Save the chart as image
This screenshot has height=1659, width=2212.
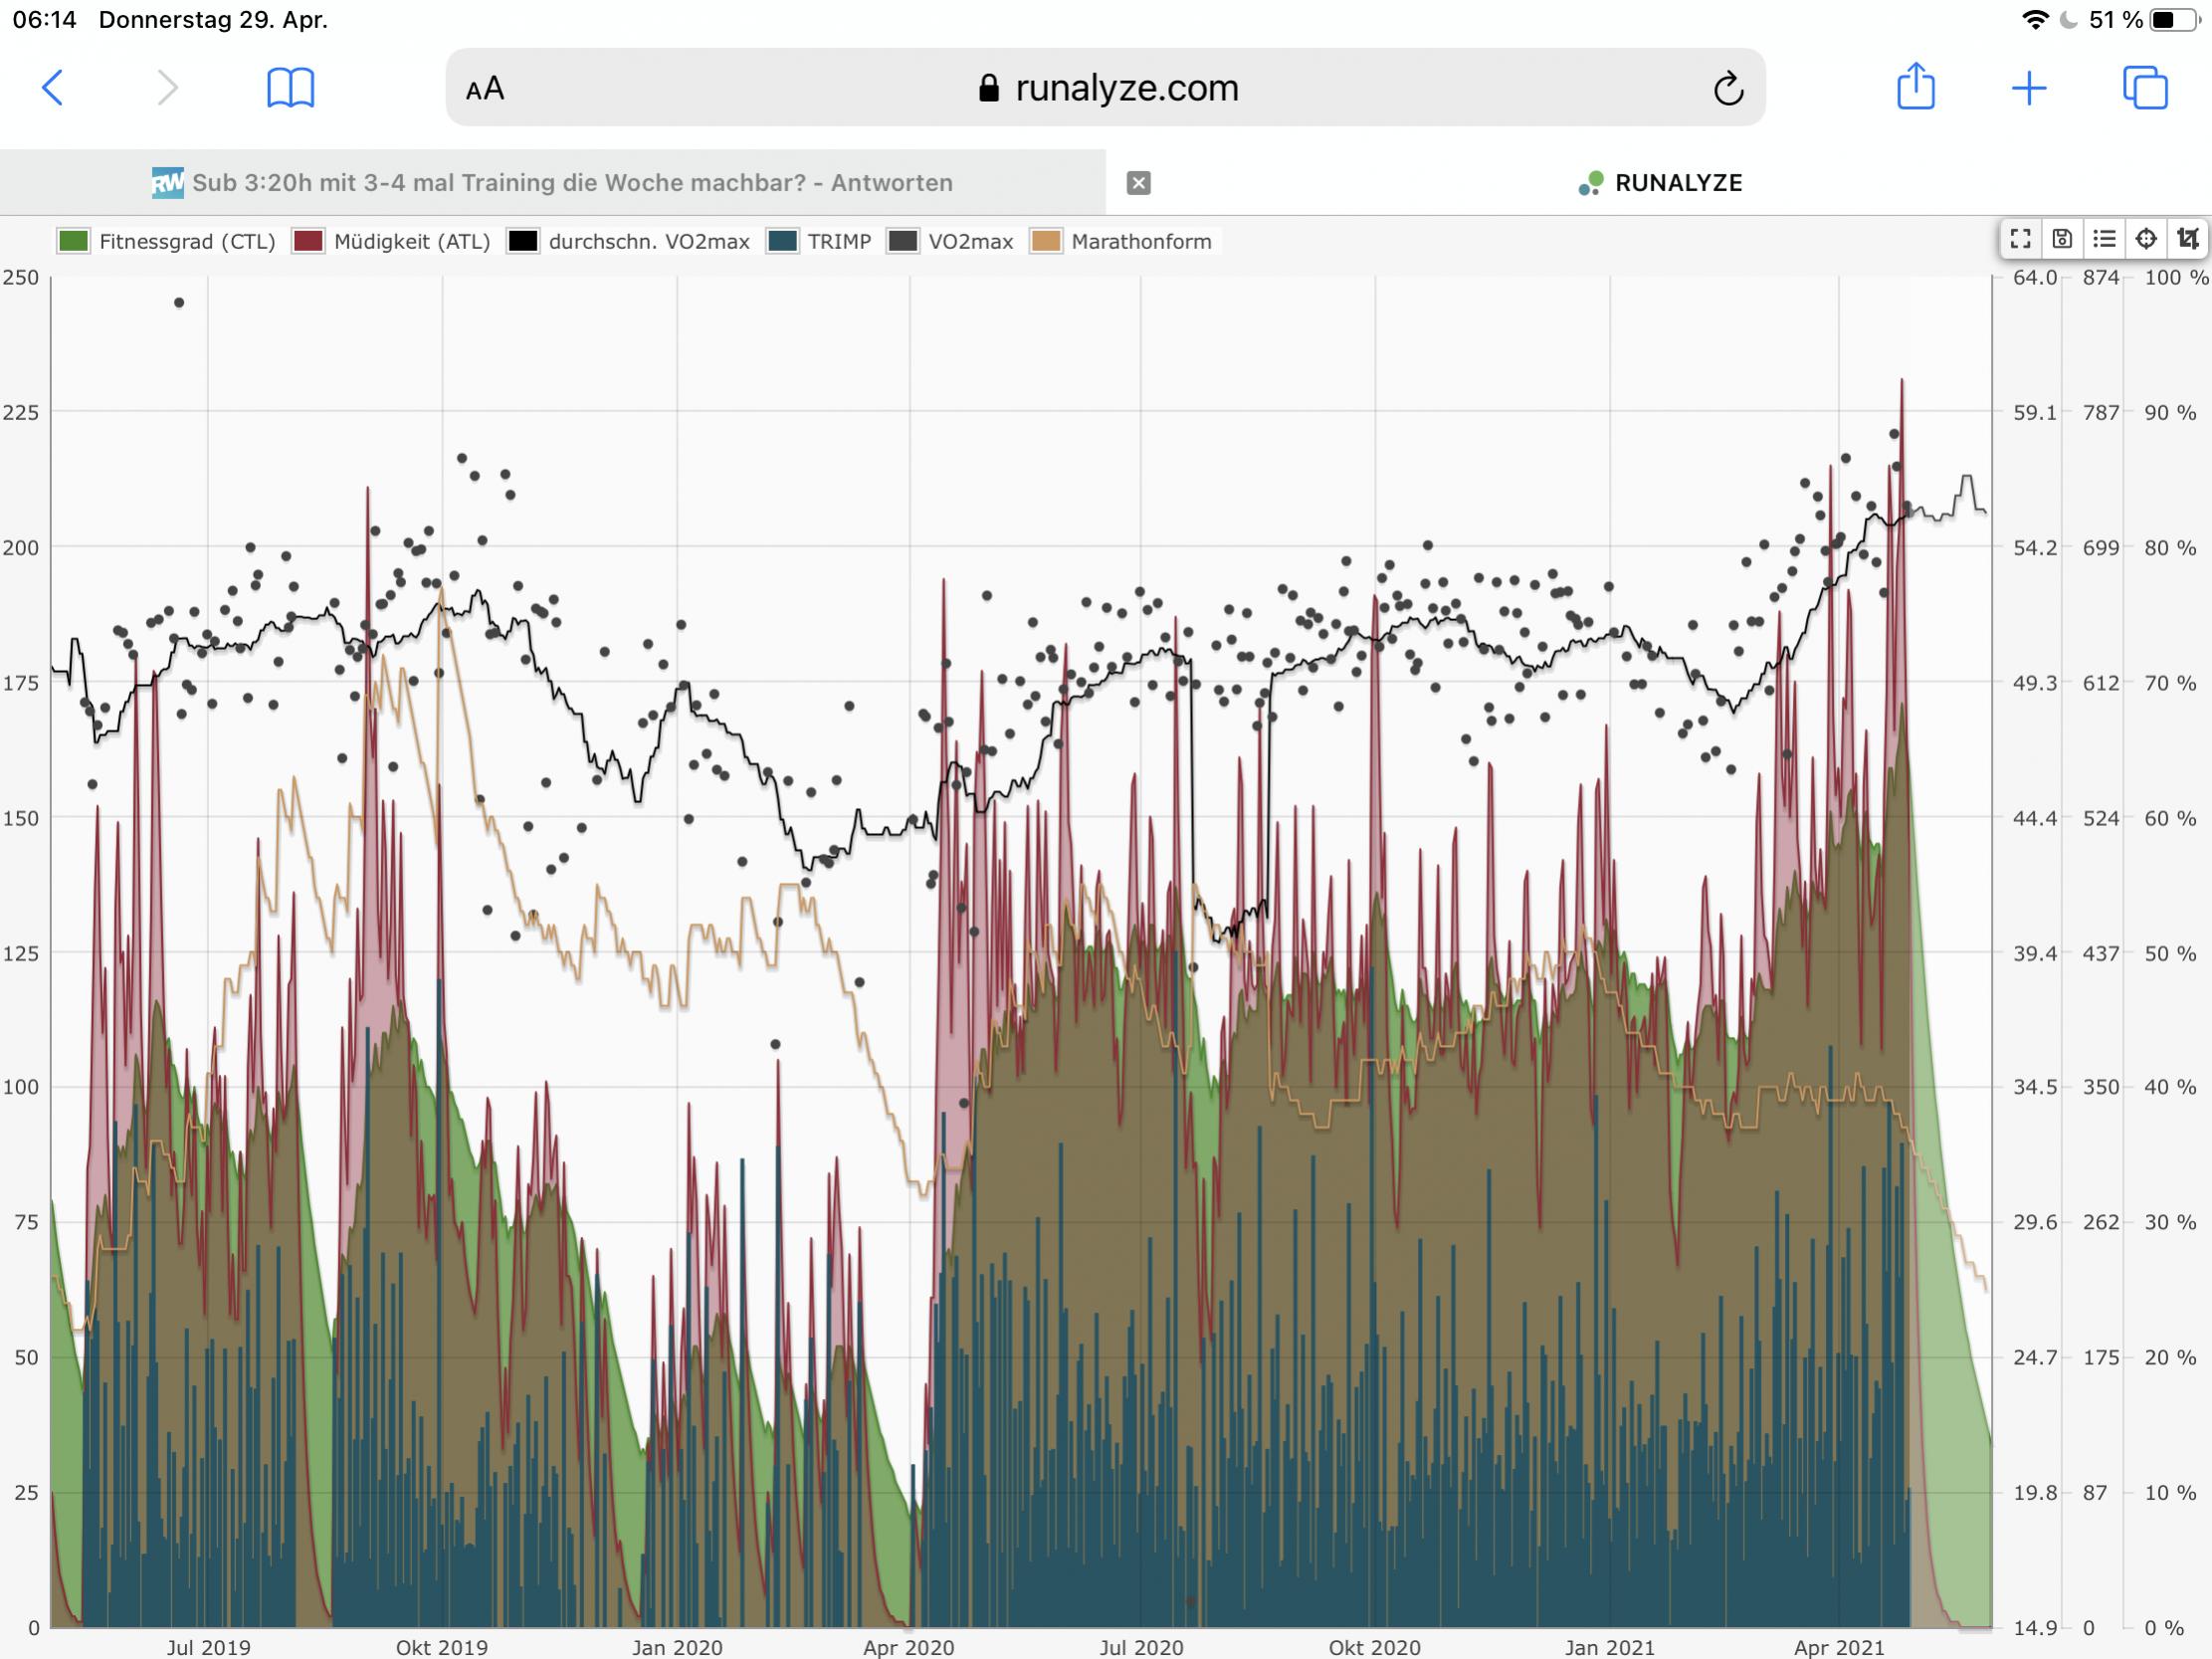pyautogui.click(x=2062, y=239)
